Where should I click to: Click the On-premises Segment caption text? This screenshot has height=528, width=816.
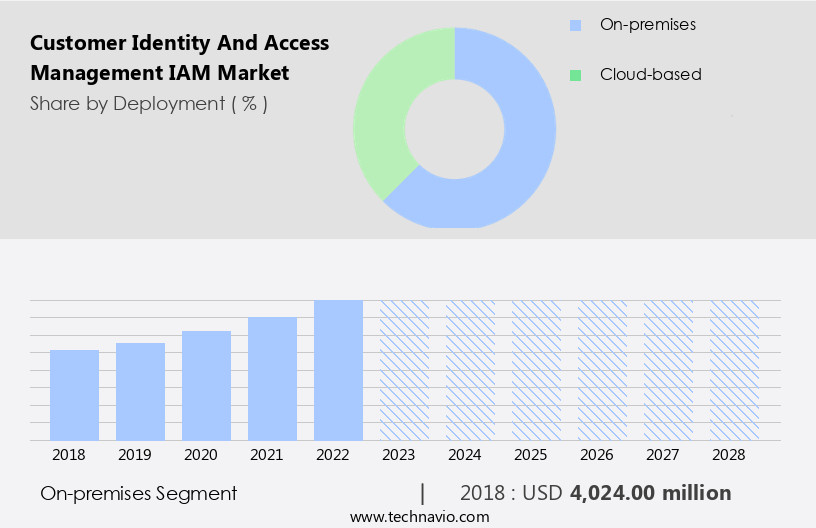(x=139, y=493)
